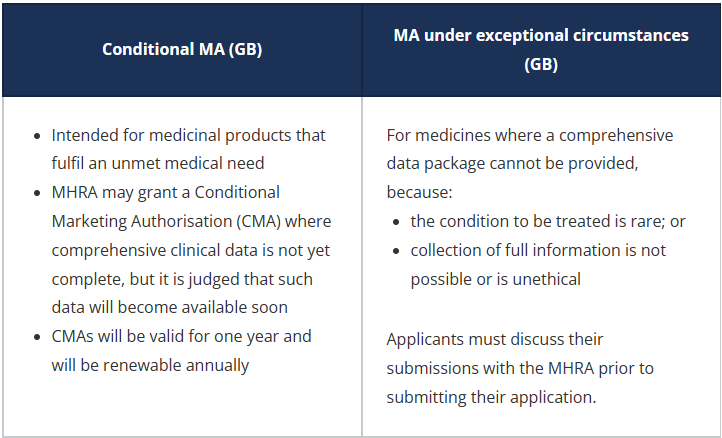722x438 pixels.
Task: Click the text "fulfil an unmet medical need"
Action: pyautogui.click(x=159, y=163)
